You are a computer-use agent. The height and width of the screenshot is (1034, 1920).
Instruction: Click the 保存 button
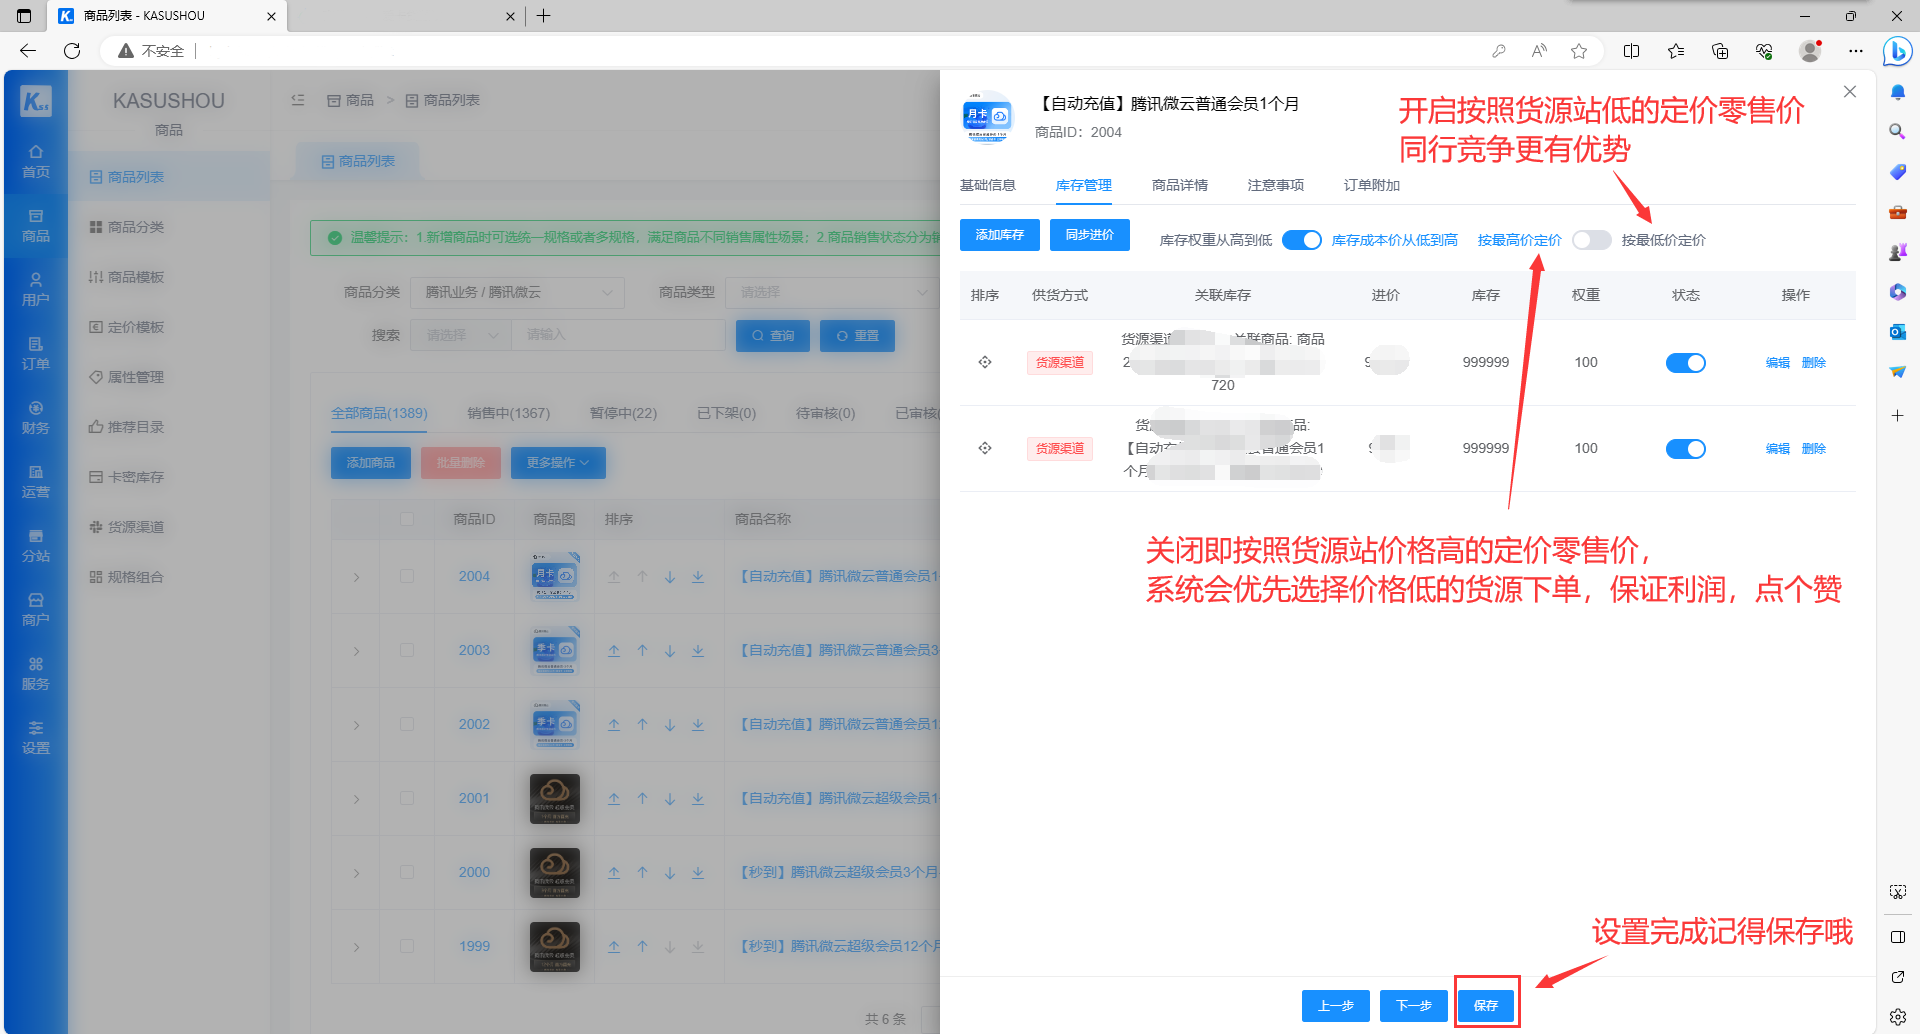[1486, 1006]
